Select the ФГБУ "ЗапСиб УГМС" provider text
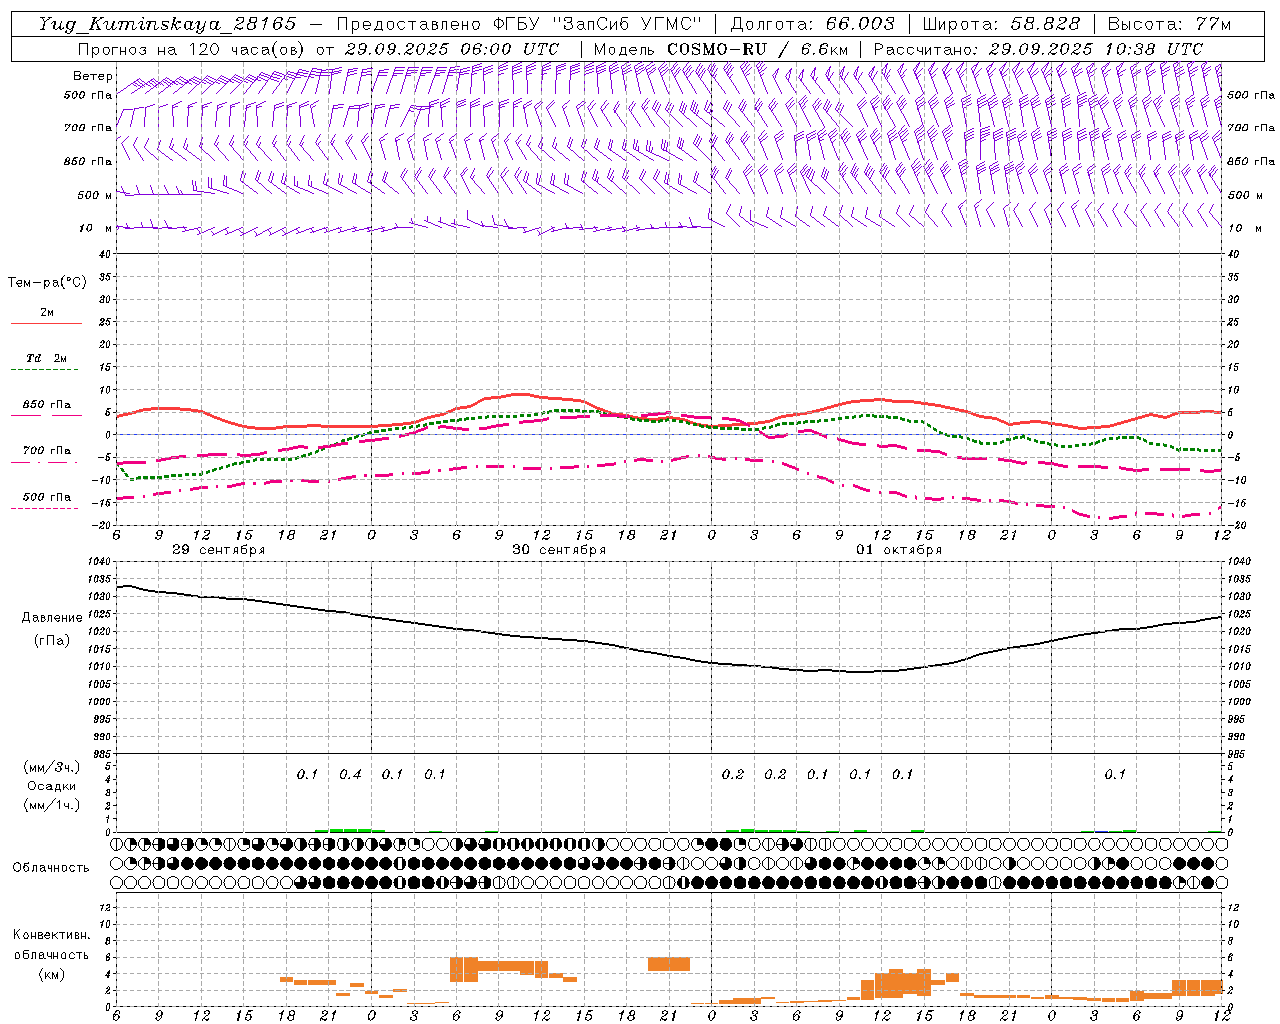 (x=598, y=24)
